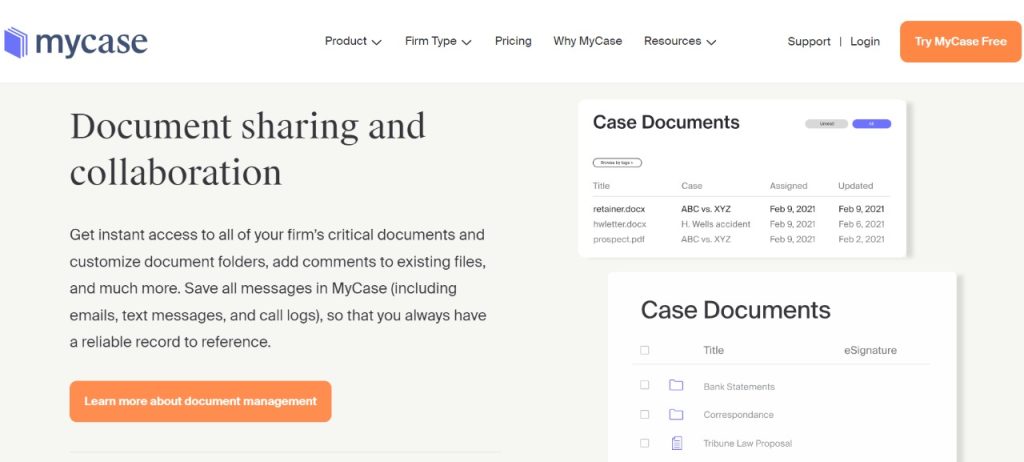Check the Bank Statements row checkbox
The image size is (1024, 462).
[x=645, y=385]
